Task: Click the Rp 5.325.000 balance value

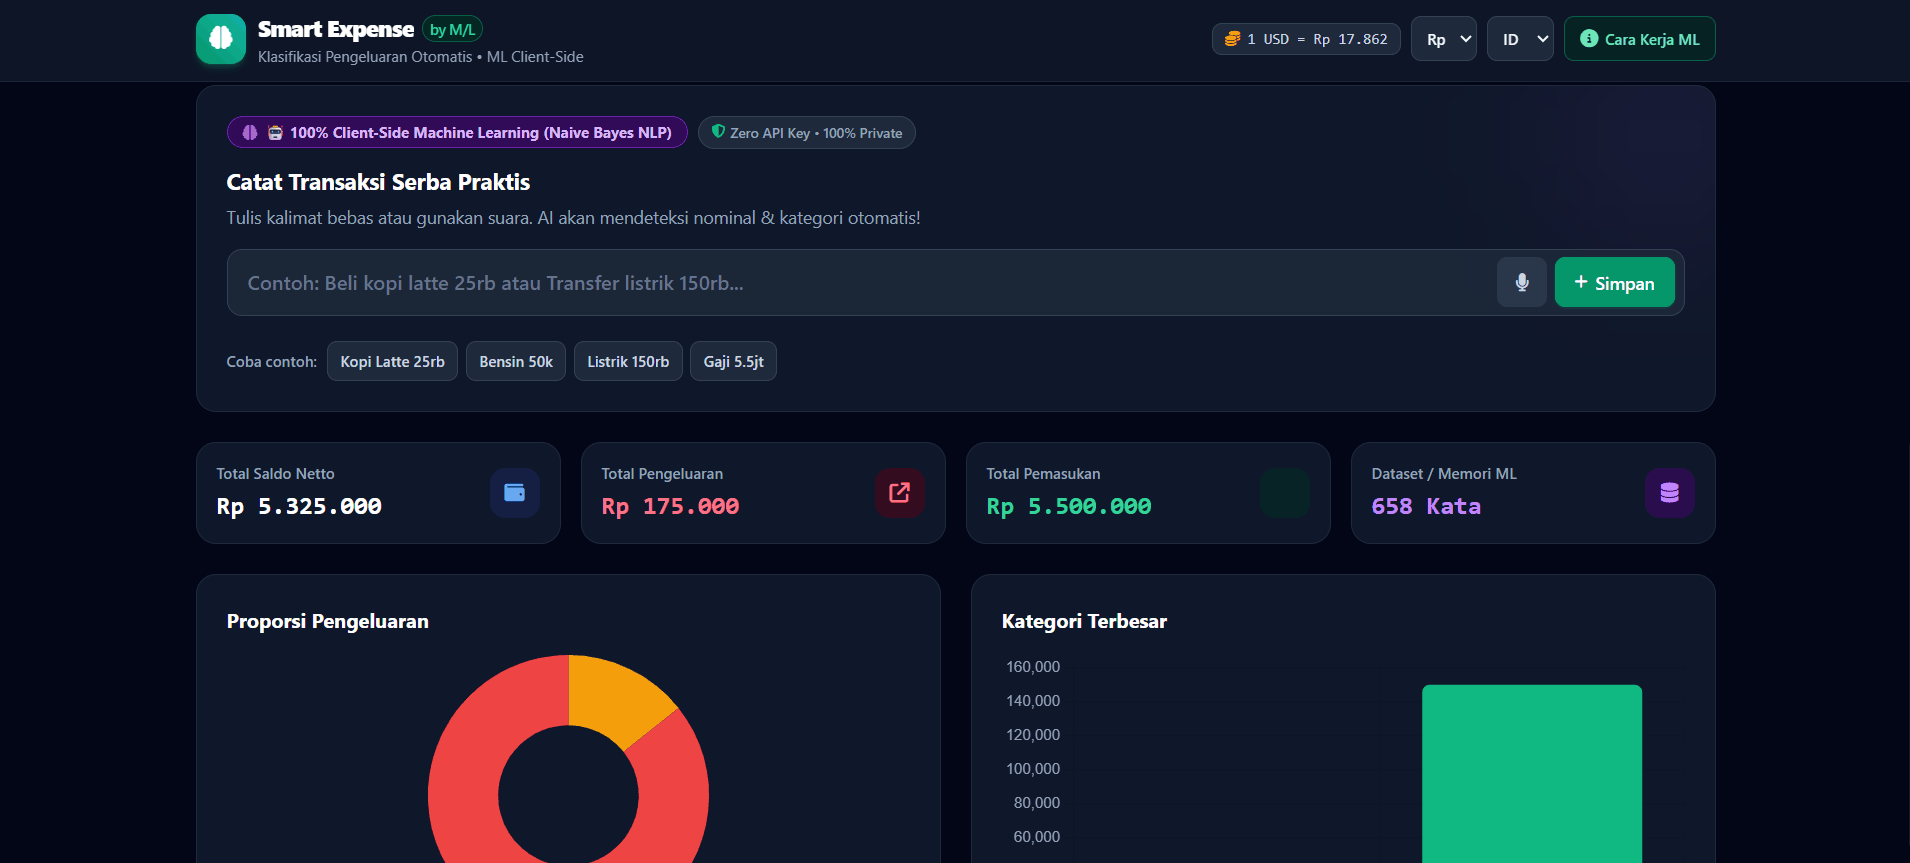Action: point(299,506)
